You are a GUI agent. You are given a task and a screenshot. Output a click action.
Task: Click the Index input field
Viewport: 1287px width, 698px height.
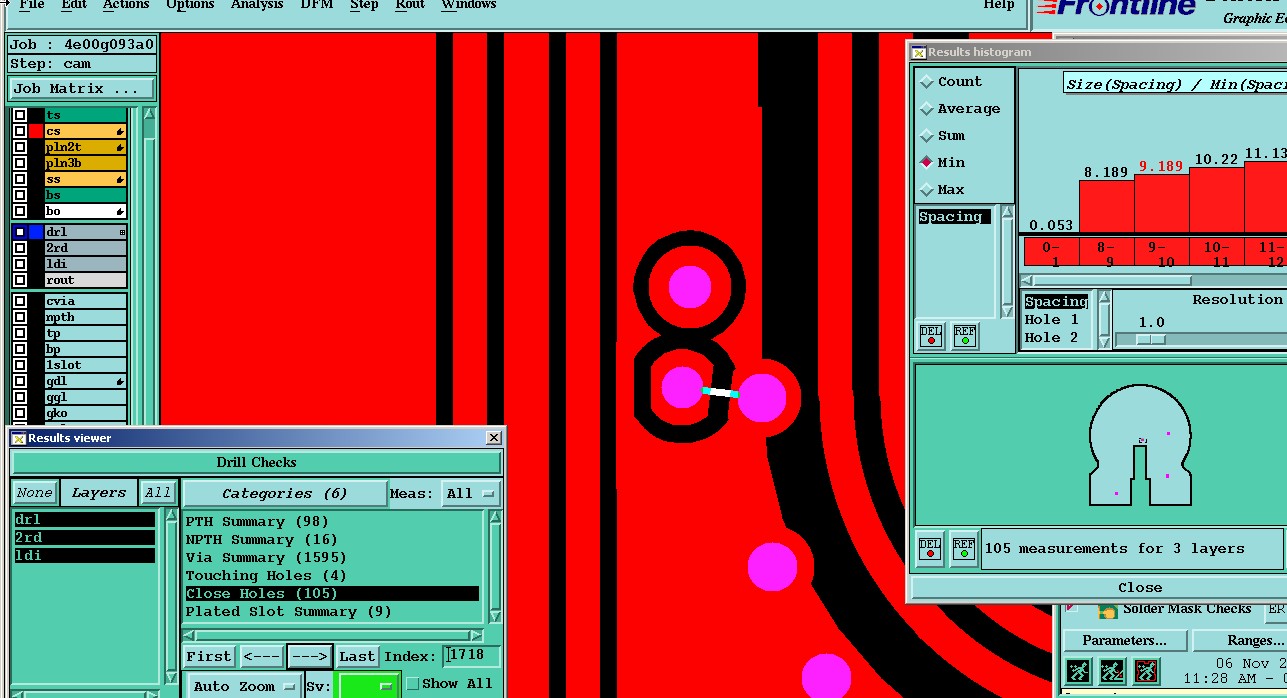click(472, 656)
